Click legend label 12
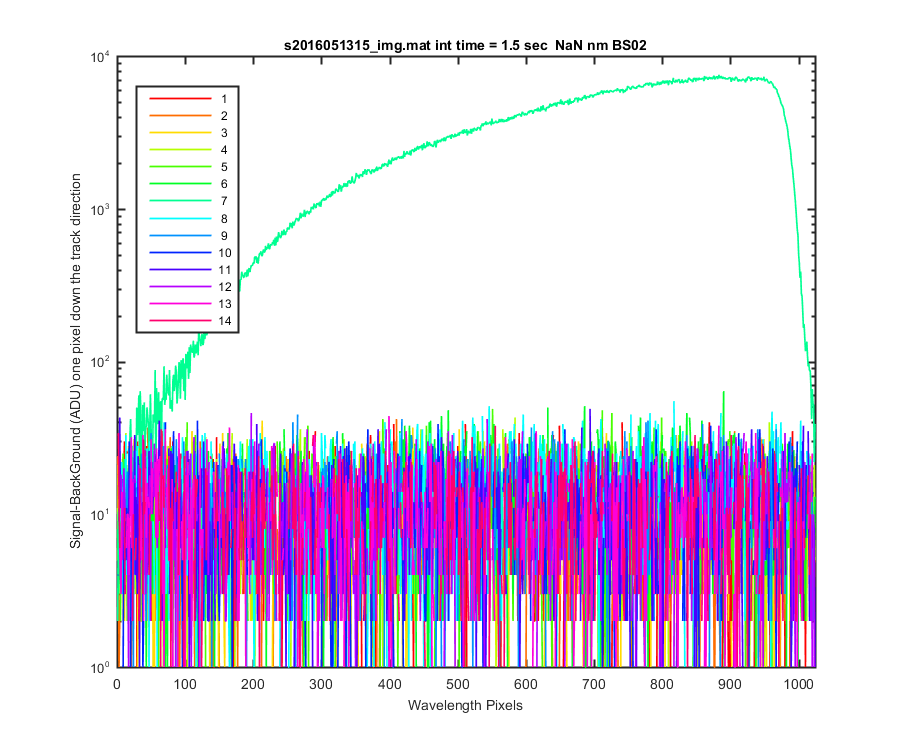Image resolution: width=900 pixels, height=750 pixels. 225,287
